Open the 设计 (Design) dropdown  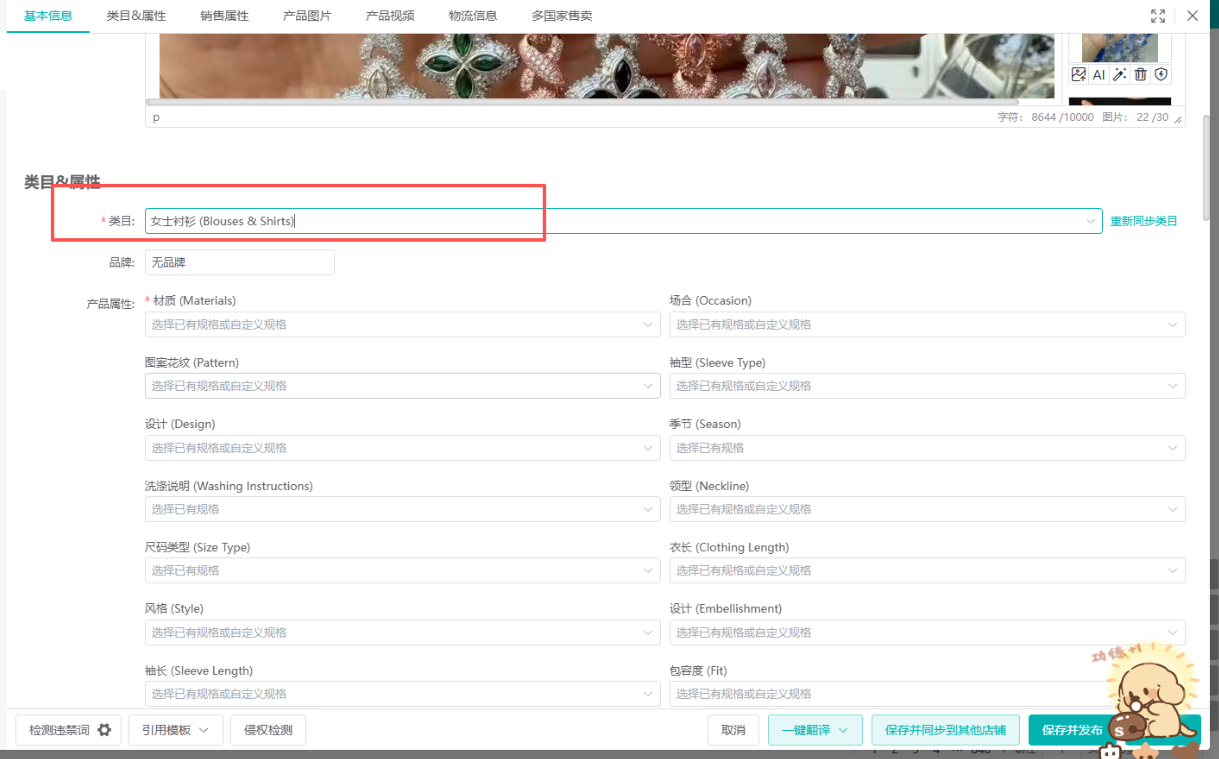click(402, 448)
